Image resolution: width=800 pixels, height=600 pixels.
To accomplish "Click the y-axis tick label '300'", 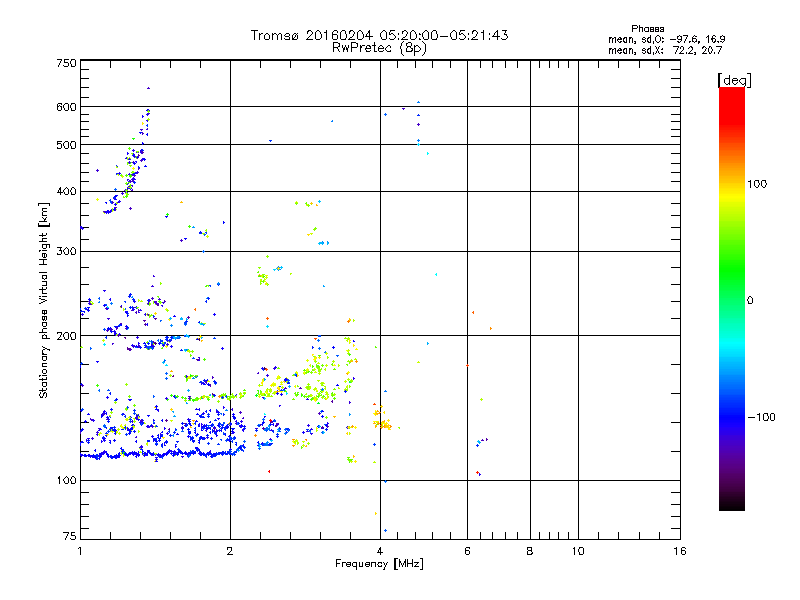I will click(66, 251).
